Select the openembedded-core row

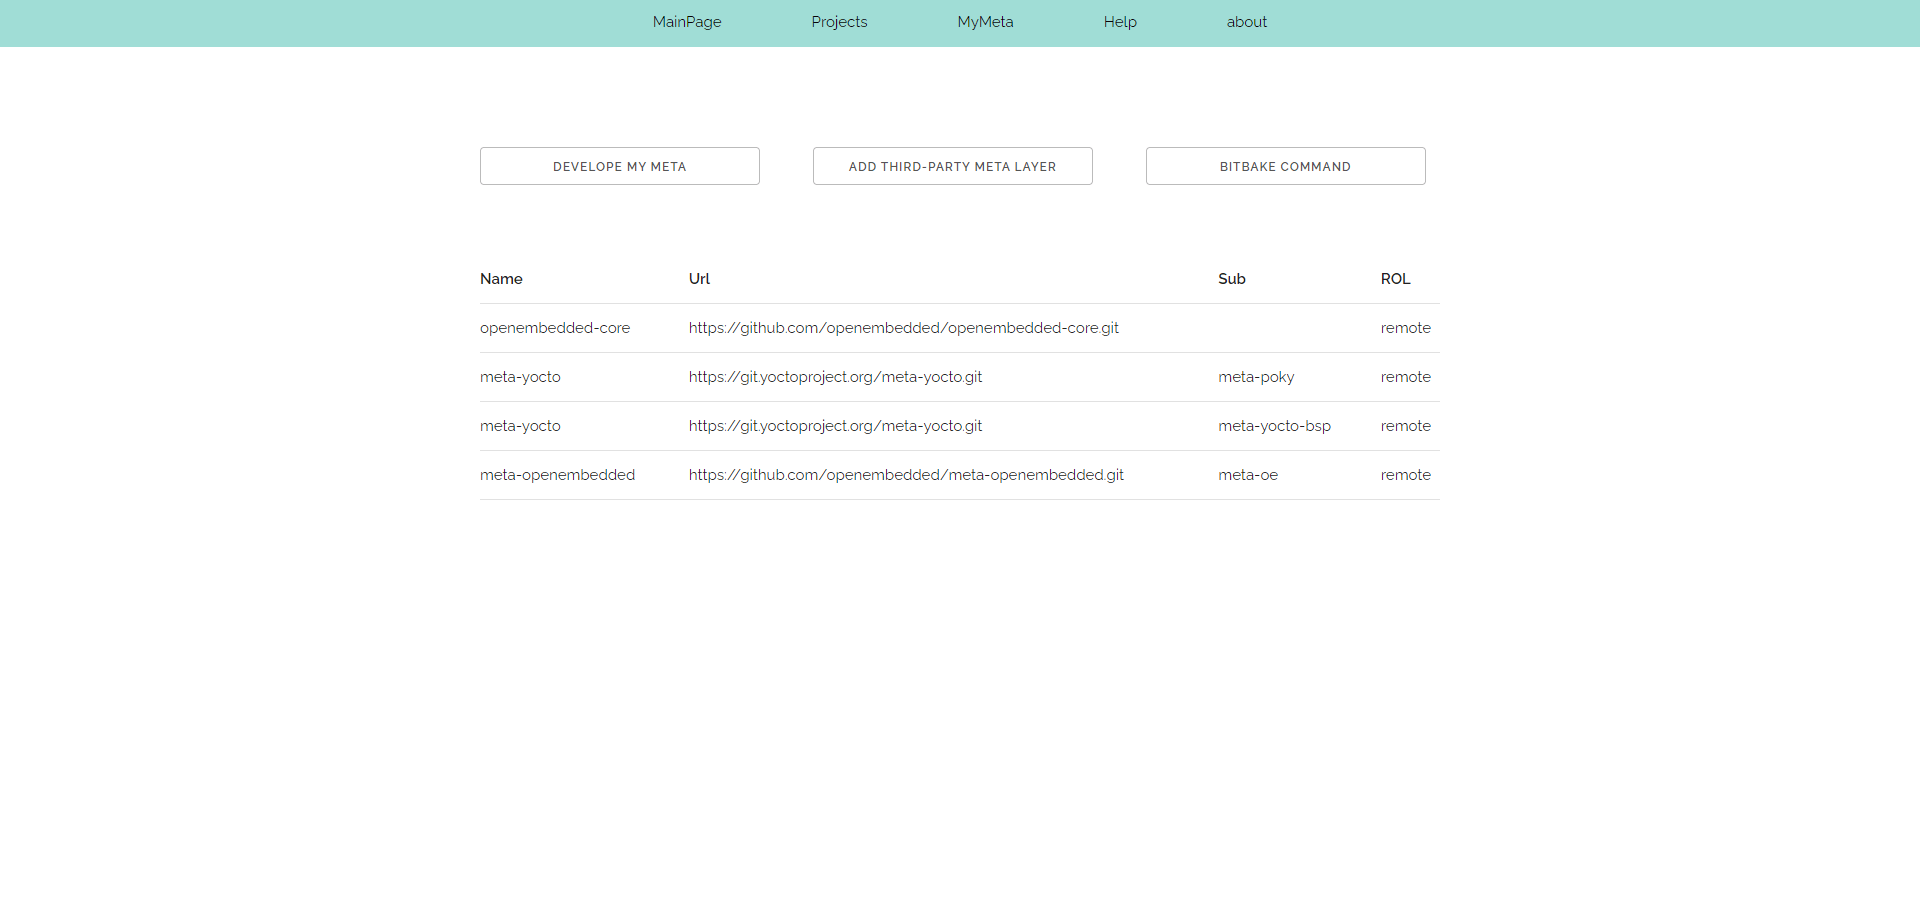tap(555, 327)
